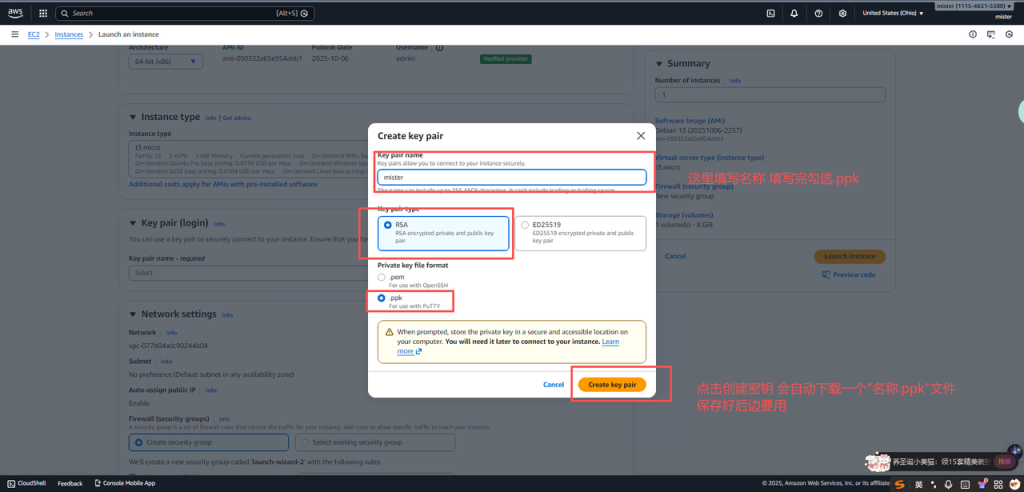Open the soft keyboard icon in IME bar

point(965,484)
